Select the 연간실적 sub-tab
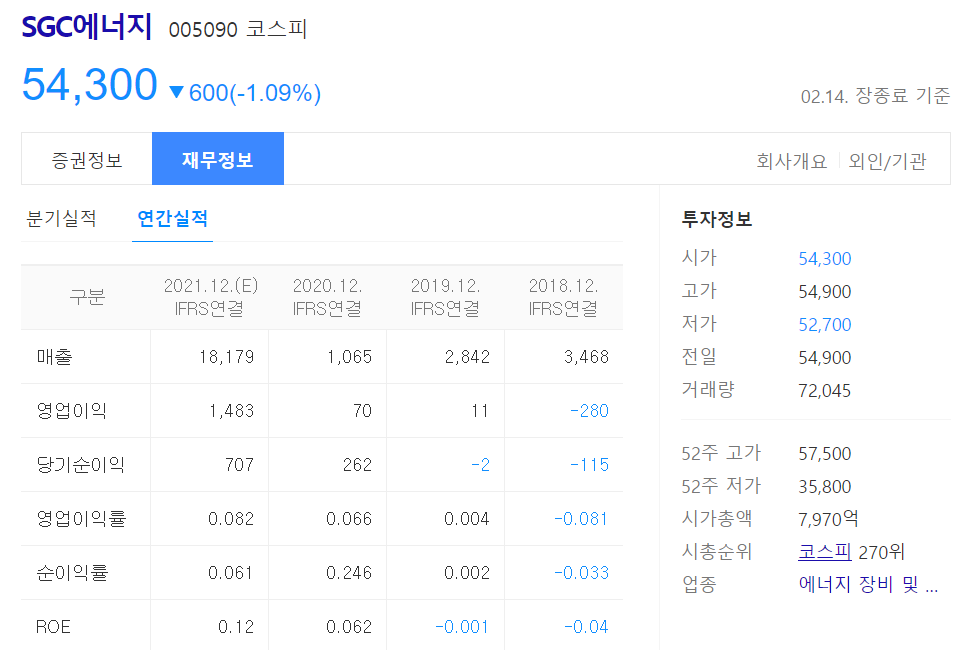The width and height of the screenshot is (966, 650). [172, 219]
